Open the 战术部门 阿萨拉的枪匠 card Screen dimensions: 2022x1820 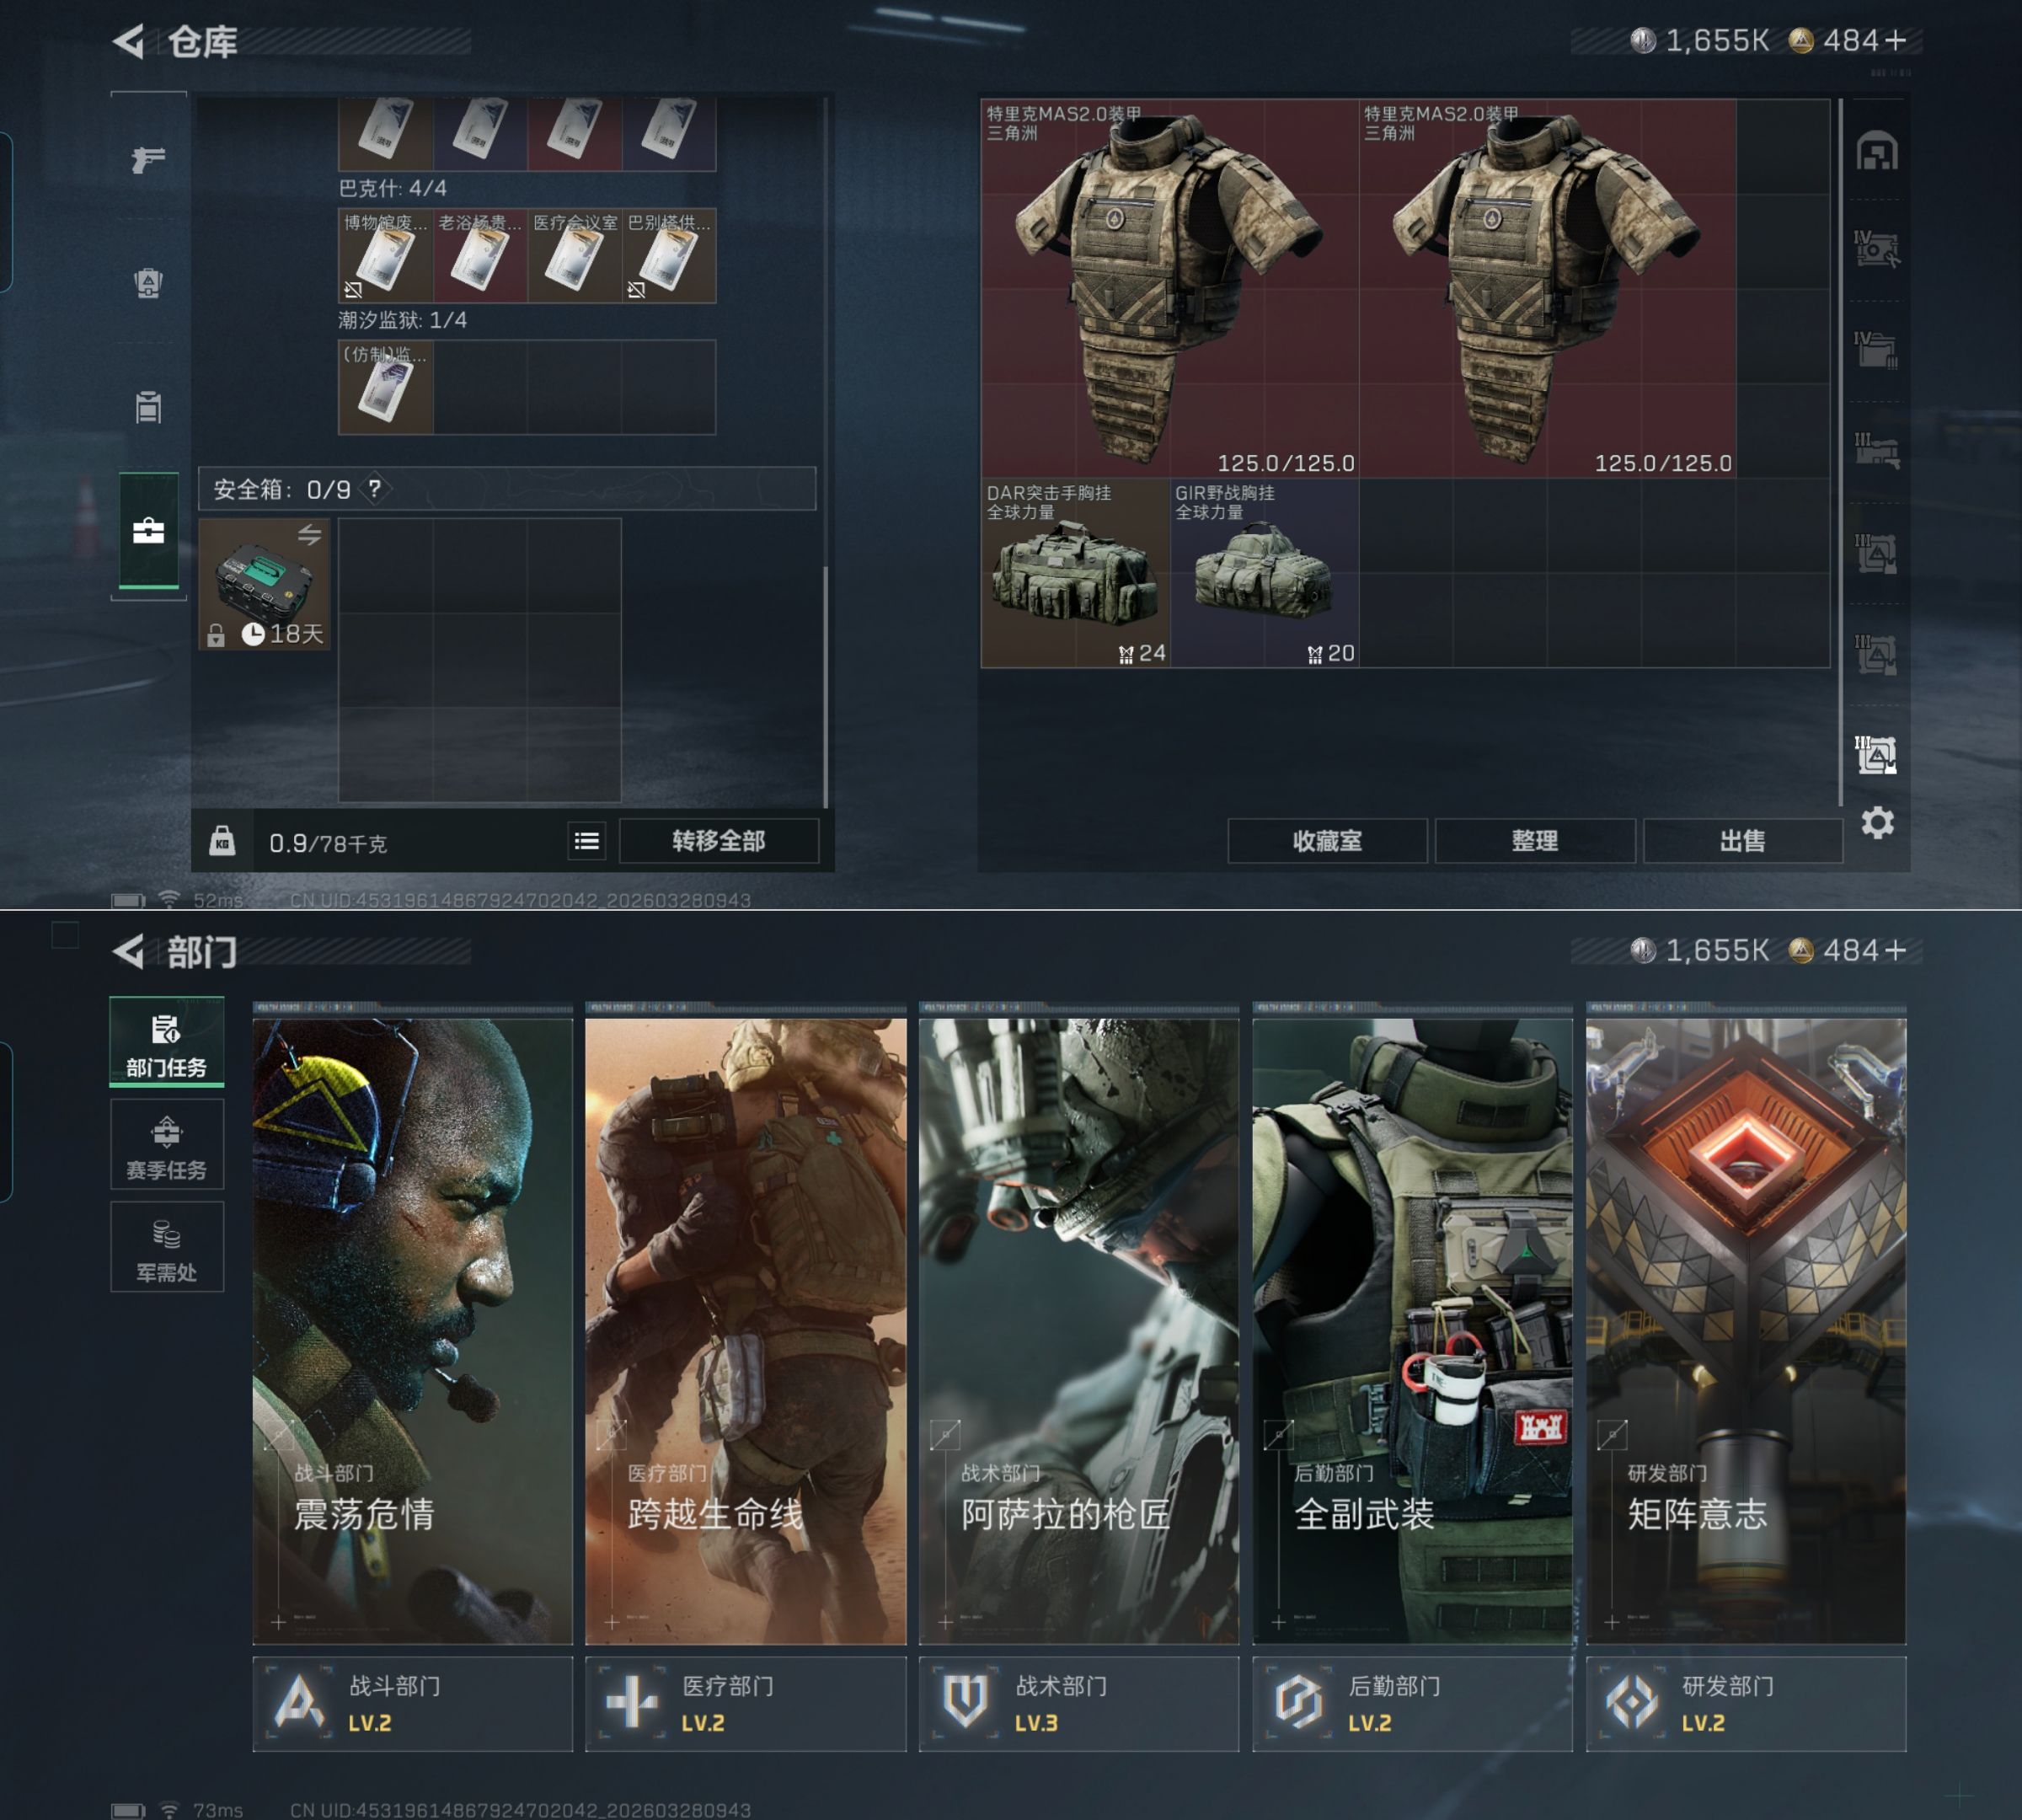click(x=1078, y=1330)
